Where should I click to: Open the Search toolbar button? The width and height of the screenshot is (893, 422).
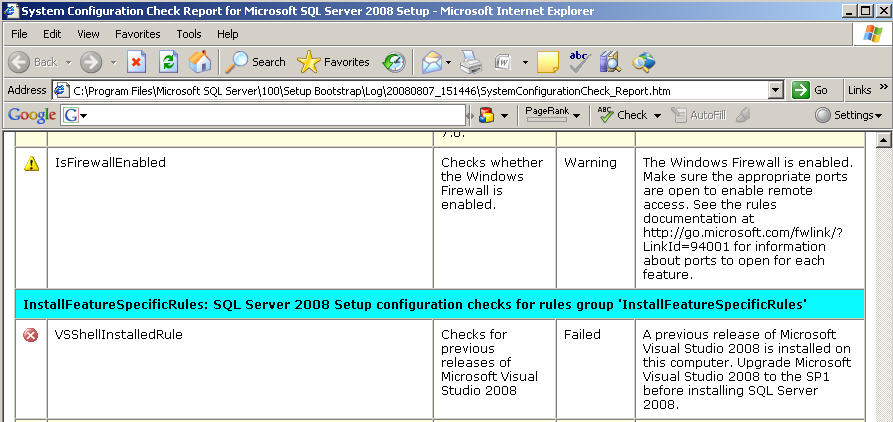coord(255,62)
